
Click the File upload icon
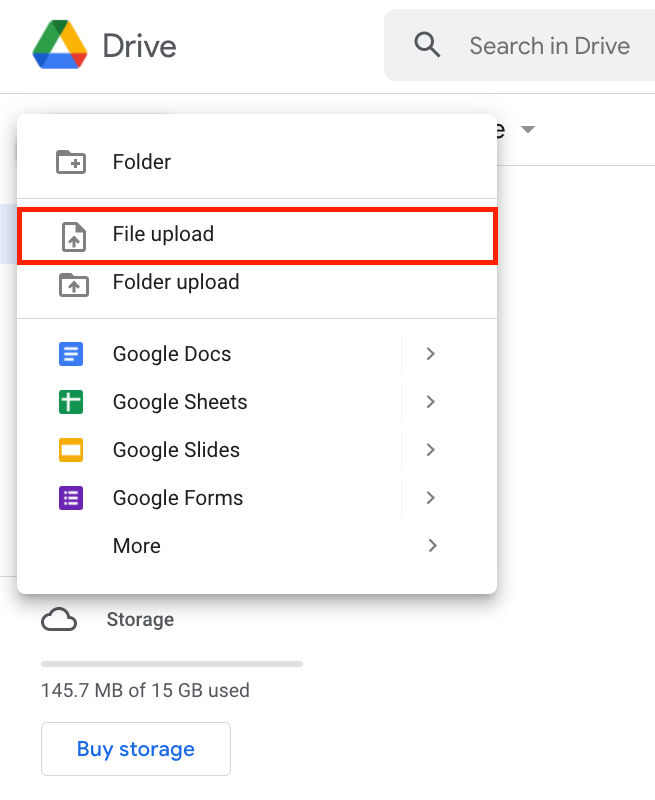point(74,237)
